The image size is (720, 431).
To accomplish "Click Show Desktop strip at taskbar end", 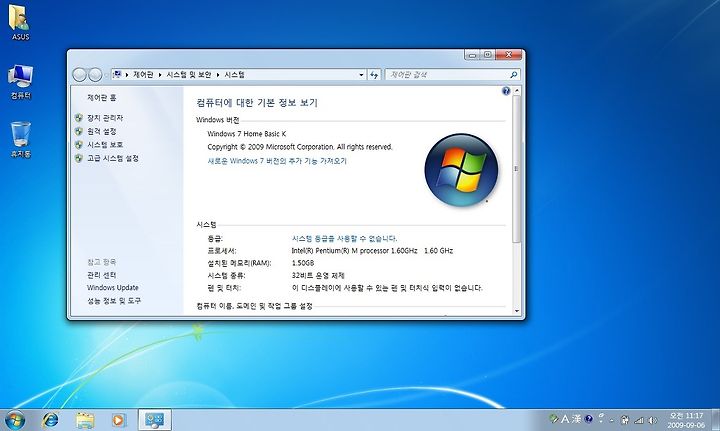I will point(715,420).
